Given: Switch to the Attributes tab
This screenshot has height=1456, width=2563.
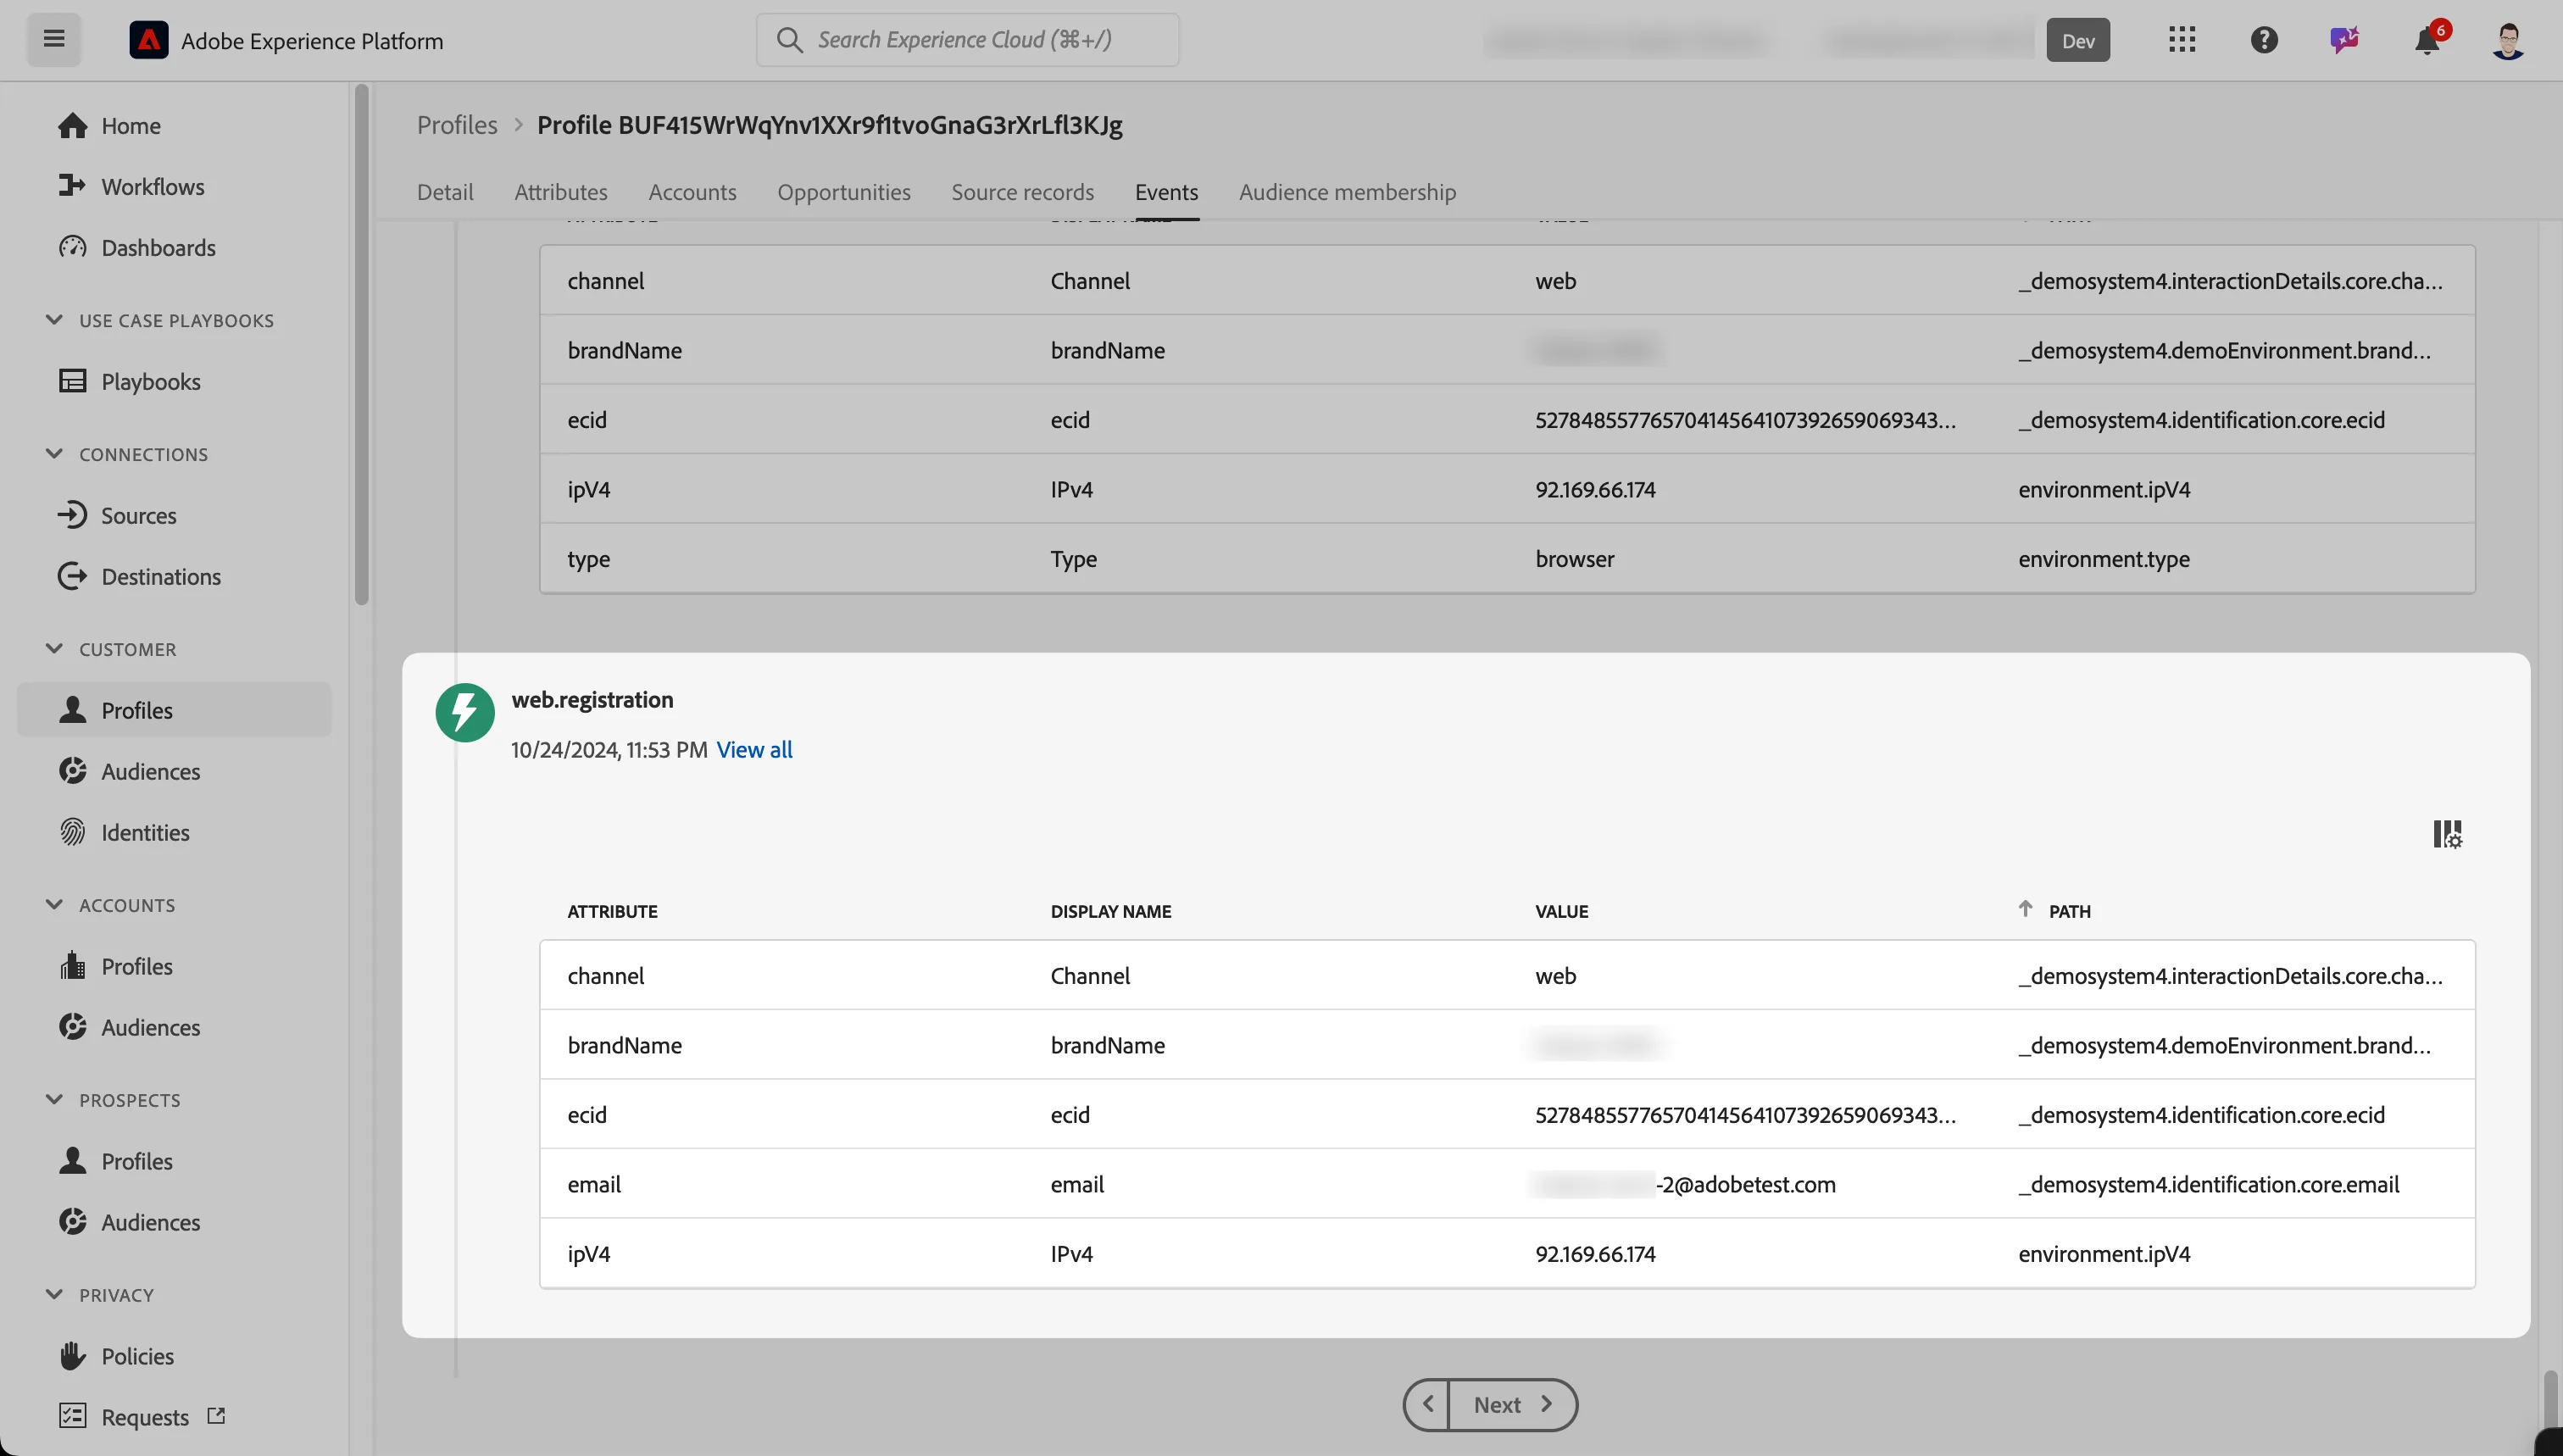Looking at the screenshot, I should [x=561, y=192].
